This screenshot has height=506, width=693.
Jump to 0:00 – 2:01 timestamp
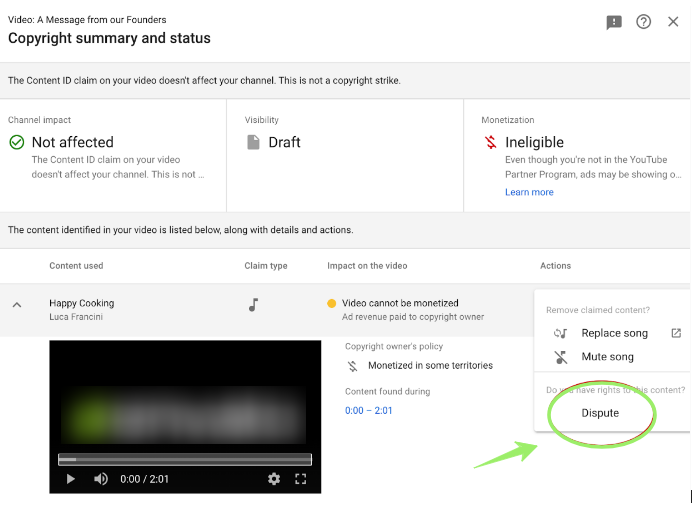click(369, 411)
